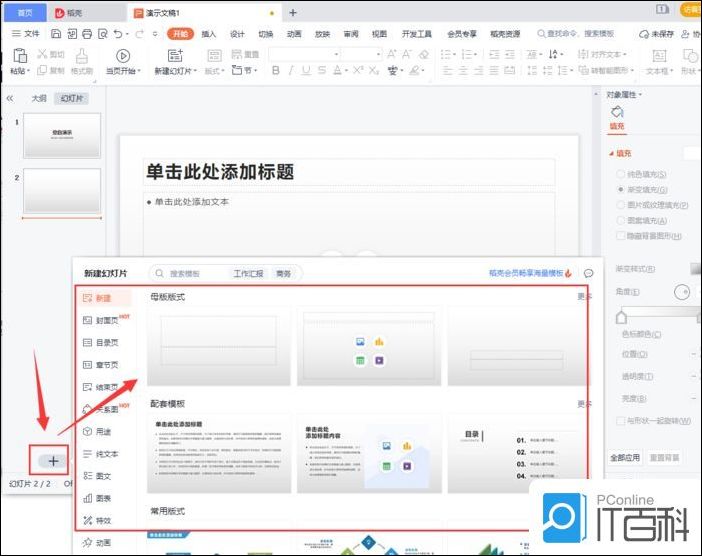Apply Superscript formatting
702x556 pixels.
[358, 70]
